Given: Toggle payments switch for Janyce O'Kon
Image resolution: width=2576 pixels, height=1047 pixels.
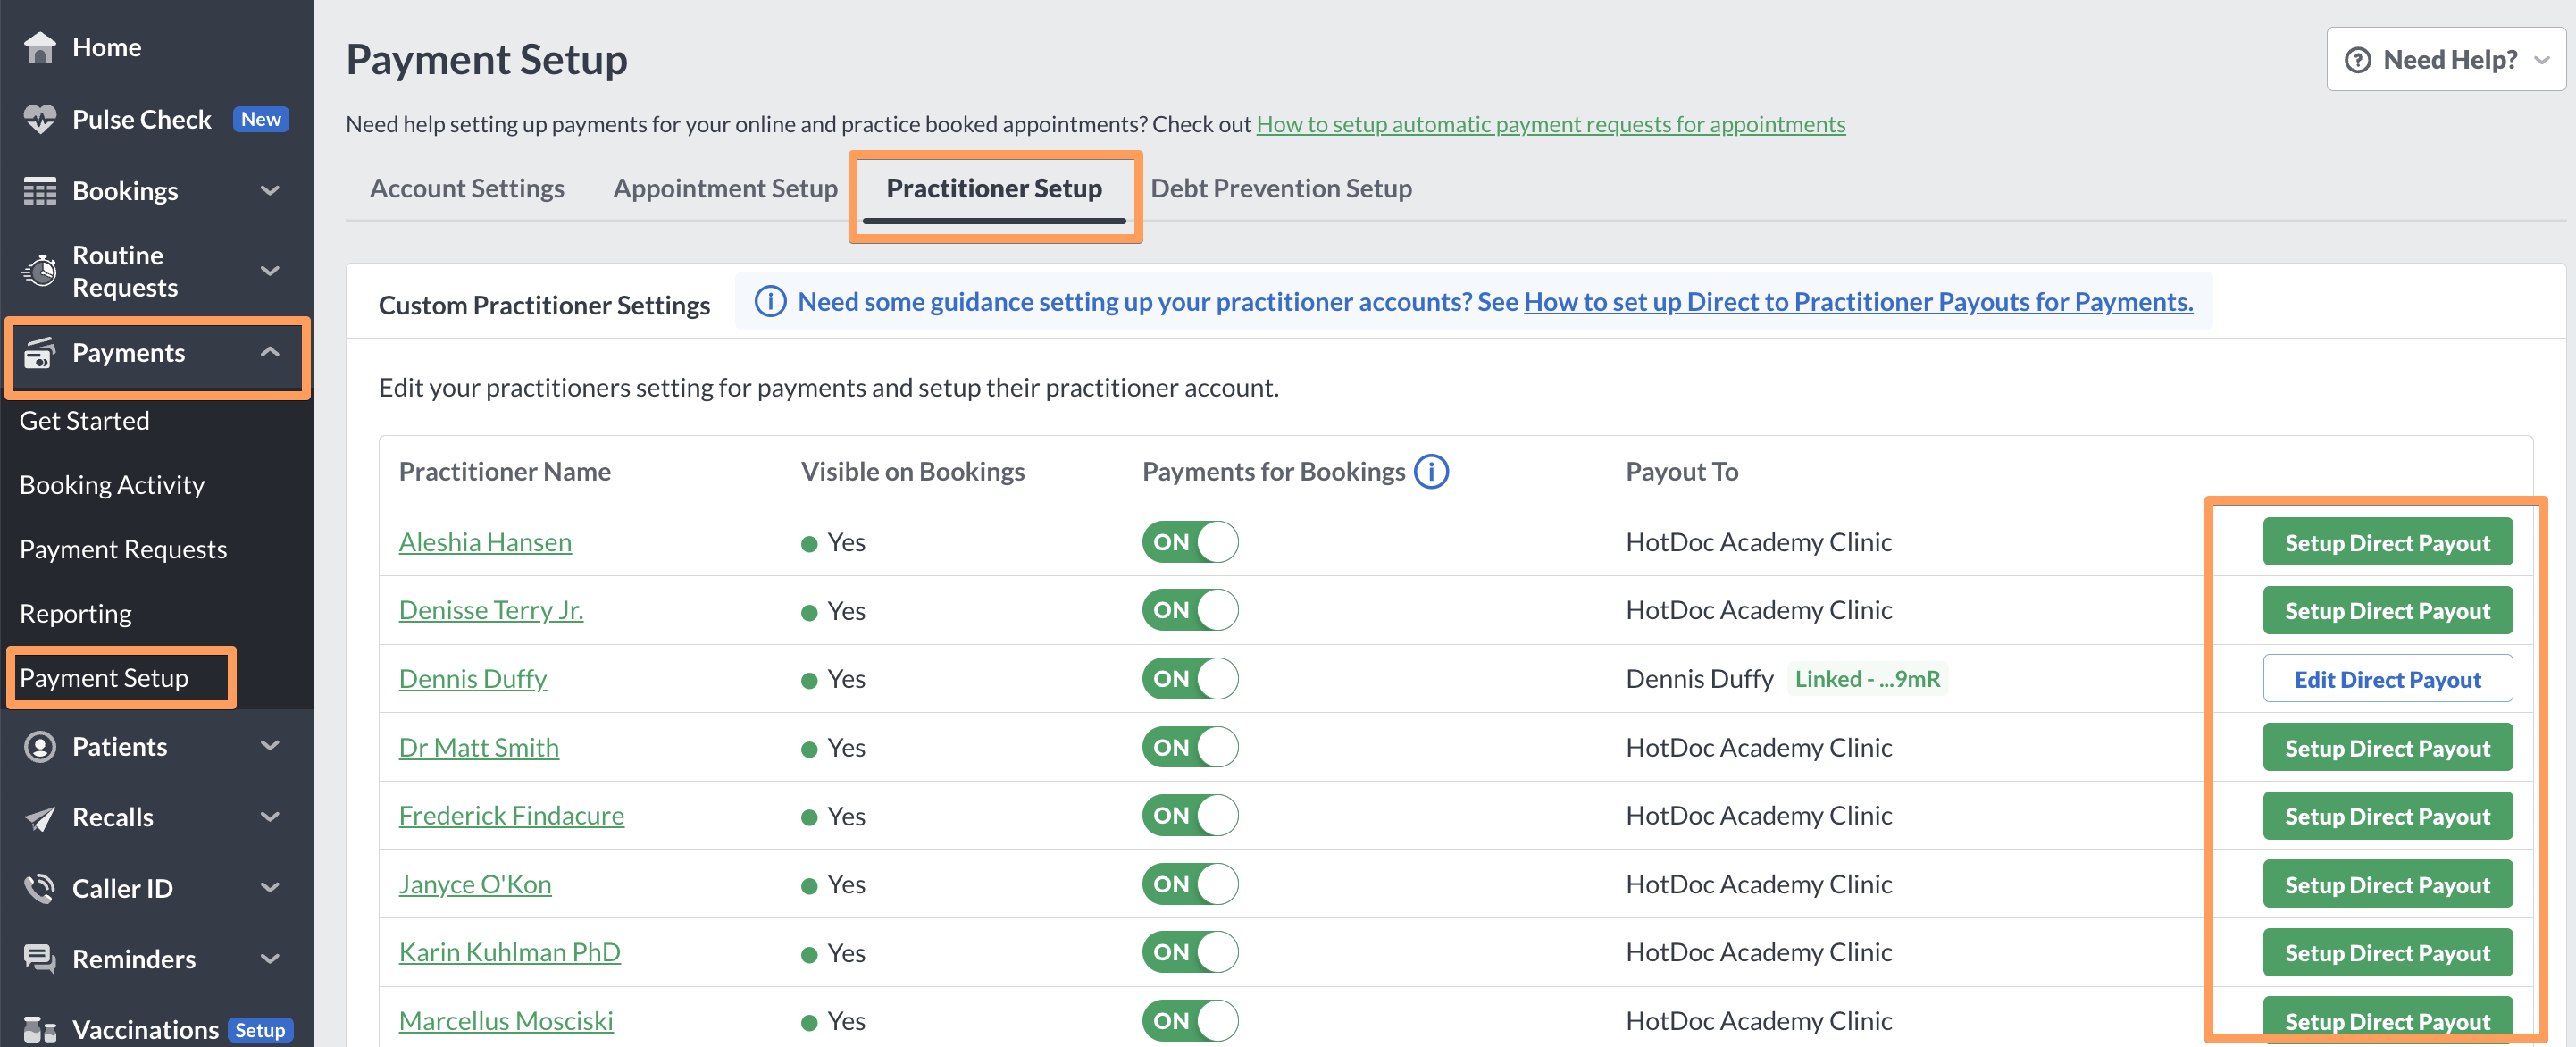Looking at the screenshot, I should pos(1190,884).
